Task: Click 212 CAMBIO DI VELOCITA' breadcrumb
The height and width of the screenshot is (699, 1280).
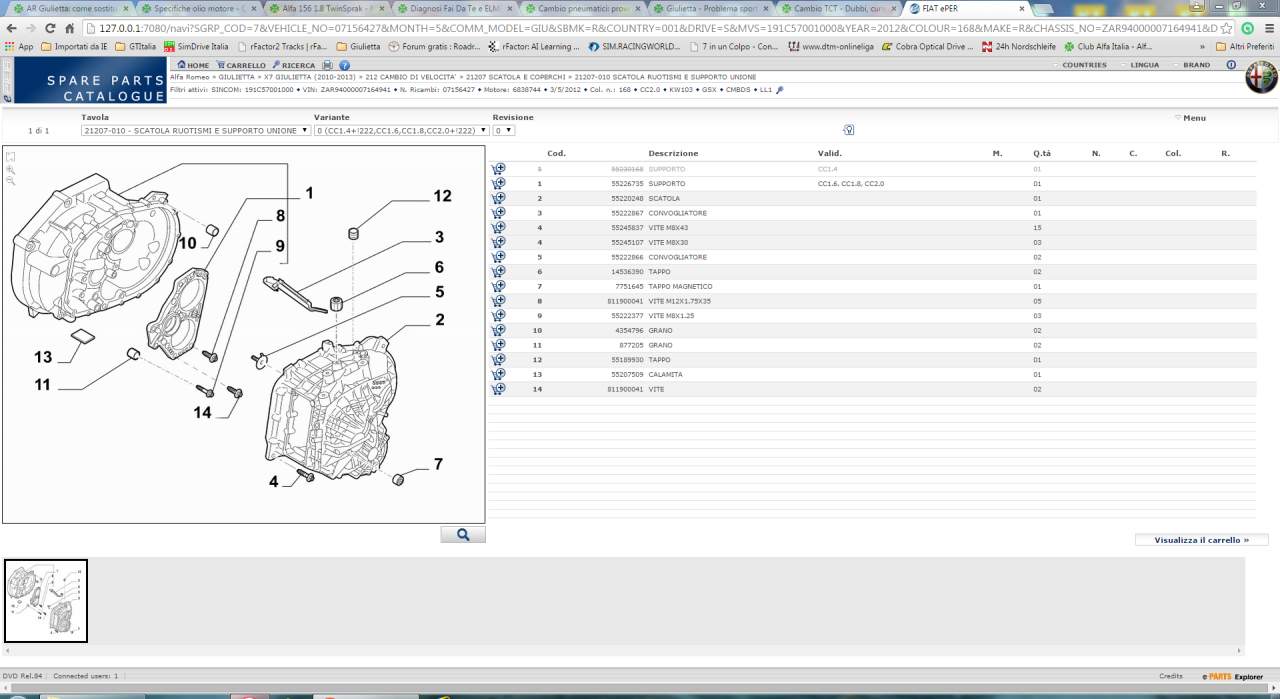Action: pyautogui.click(x=412, y=77)
